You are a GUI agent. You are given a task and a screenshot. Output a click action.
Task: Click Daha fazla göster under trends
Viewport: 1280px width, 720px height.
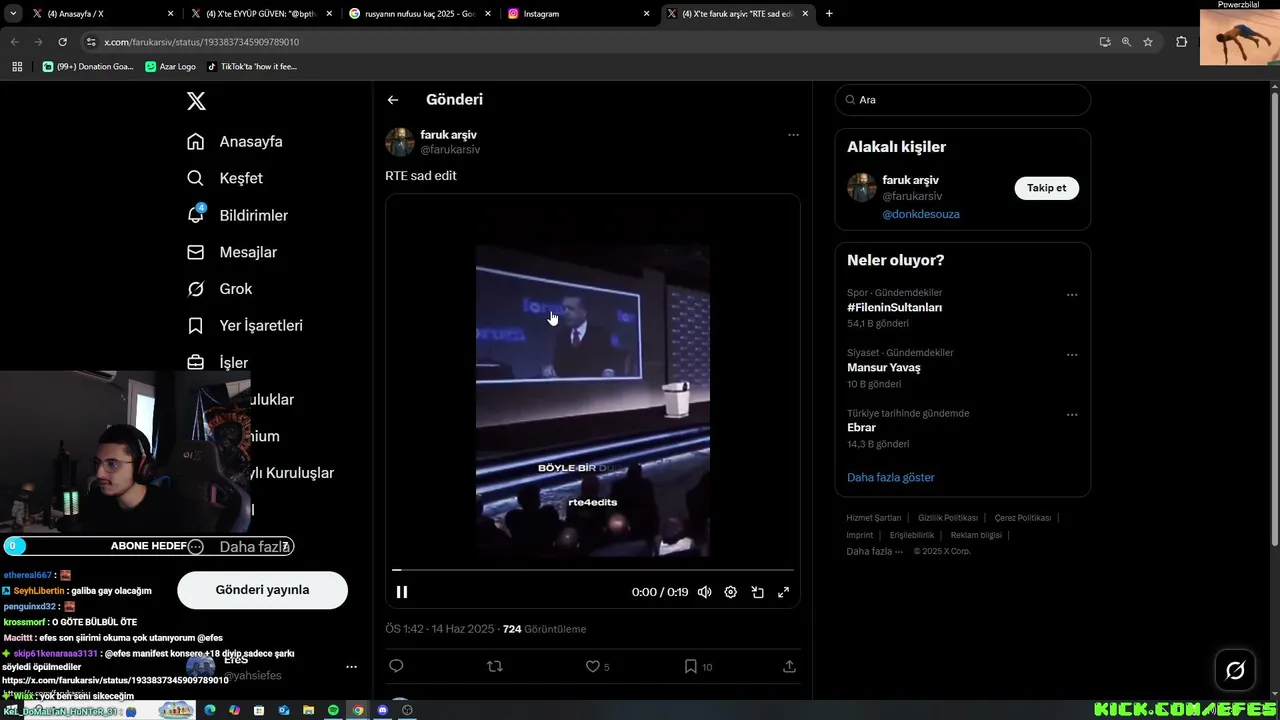(x=891, y=477)
